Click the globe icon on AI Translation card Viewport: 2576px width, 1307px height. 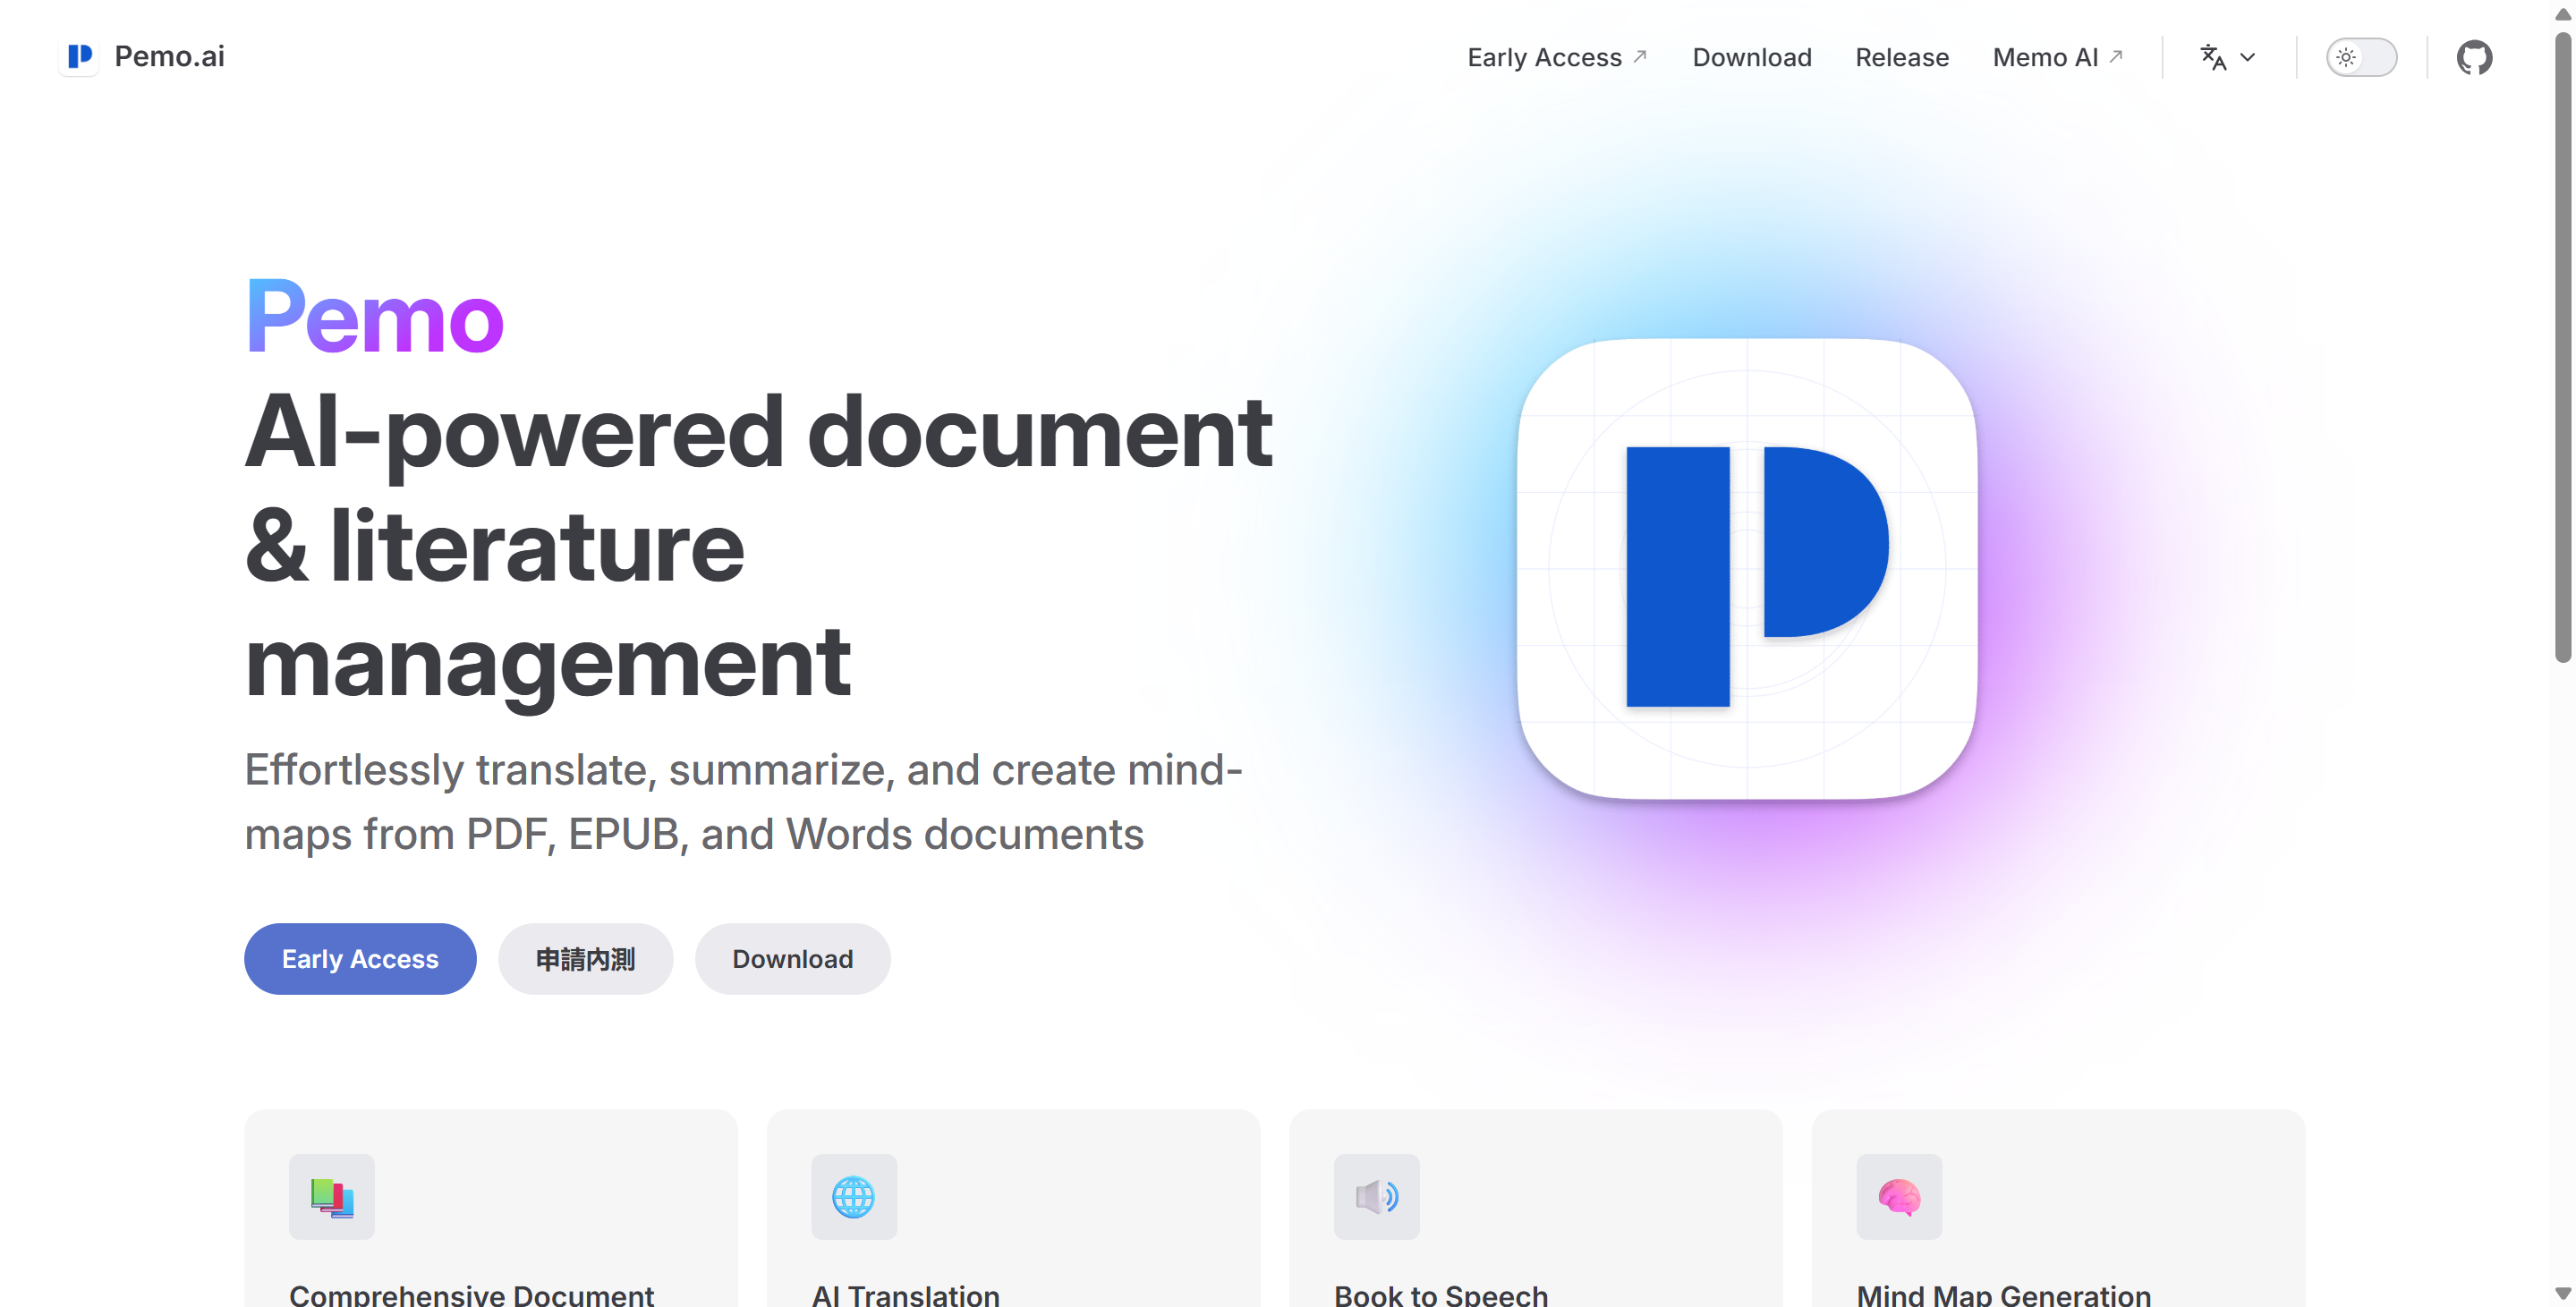coord(854,1196)
